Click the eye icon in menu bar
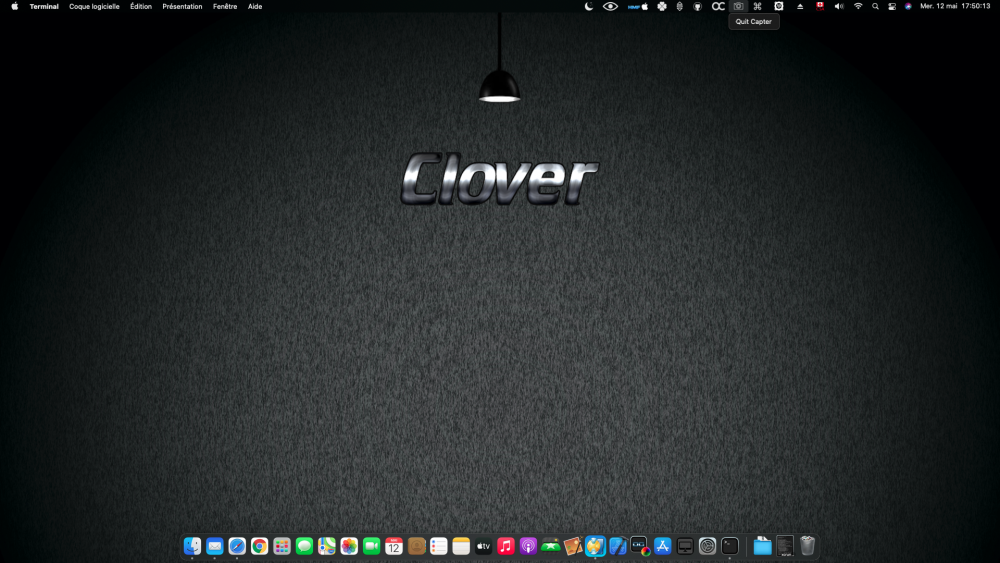The height and width of the screenshot is (563, 1000). [x=610, y=6]
